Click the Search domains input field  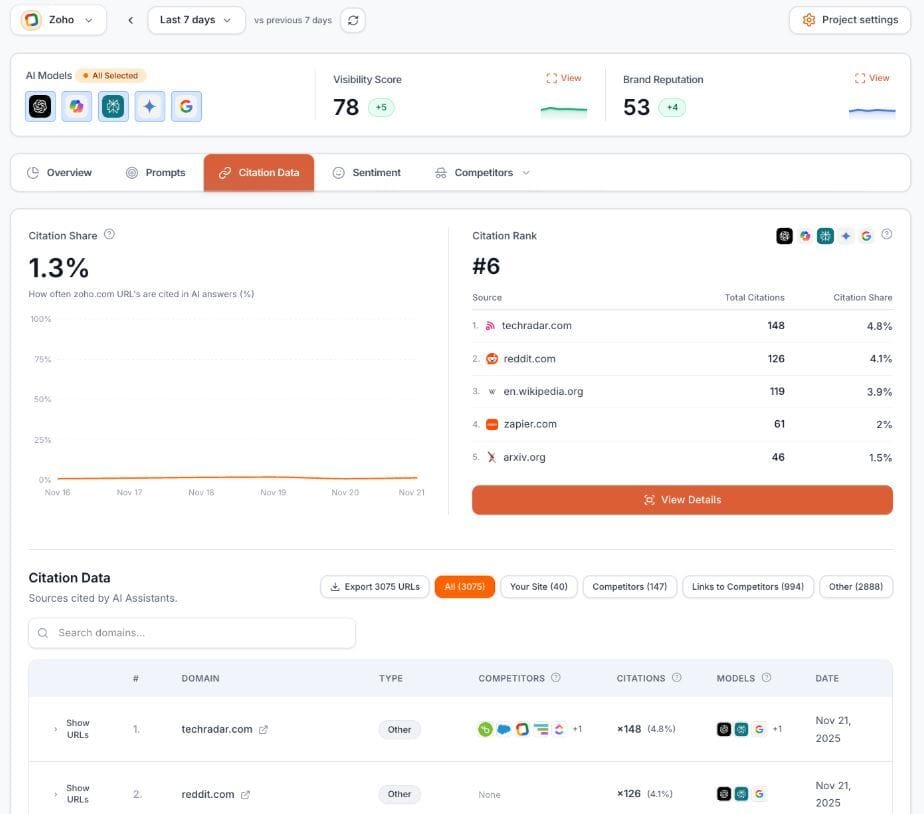tap(192, 633)
